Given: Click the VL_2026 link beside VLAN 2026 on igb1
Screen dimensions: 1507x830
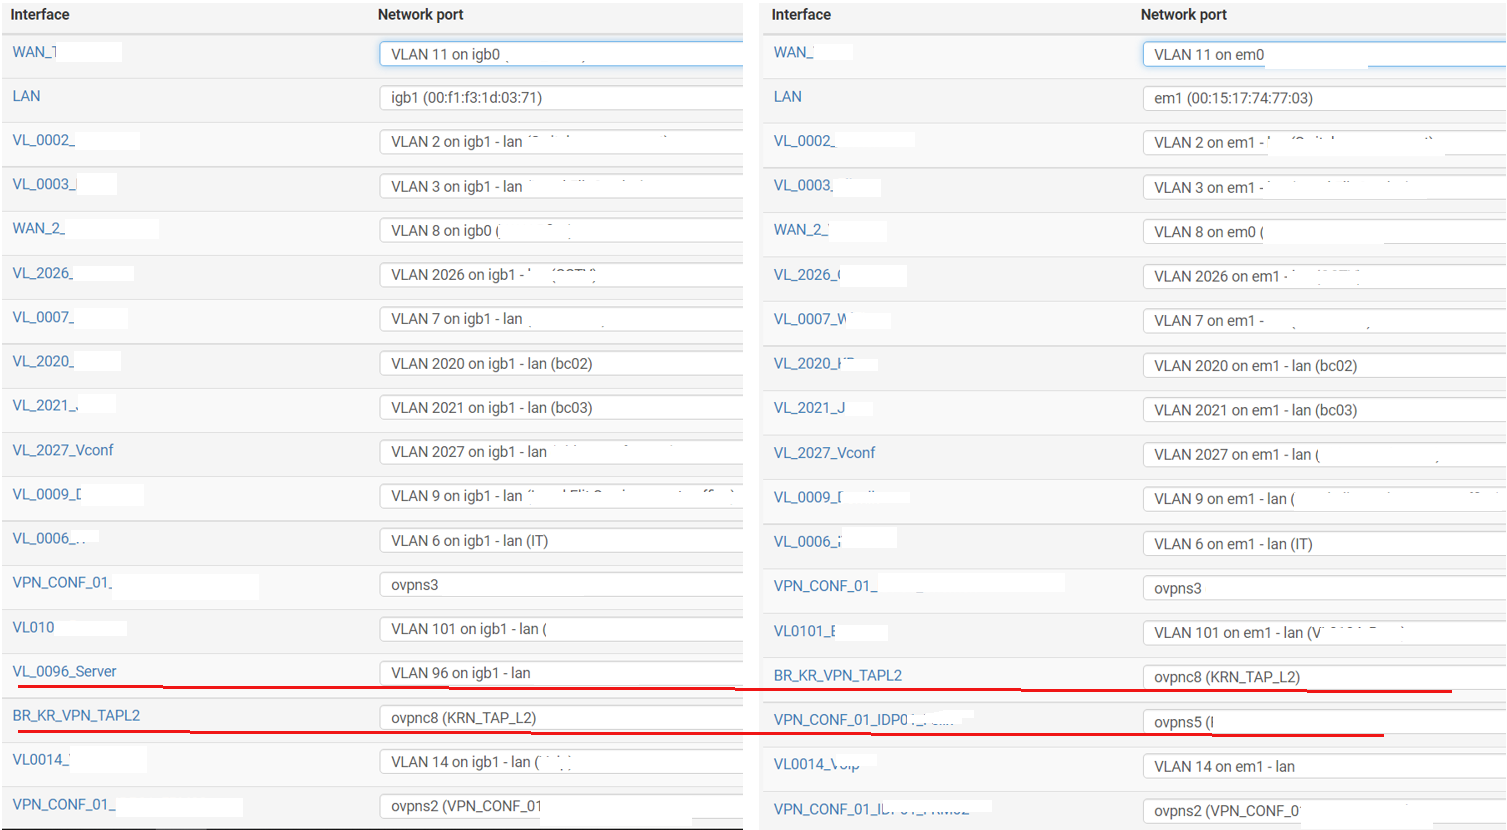Looking at the screenshot, I should [x=42, y=272].
